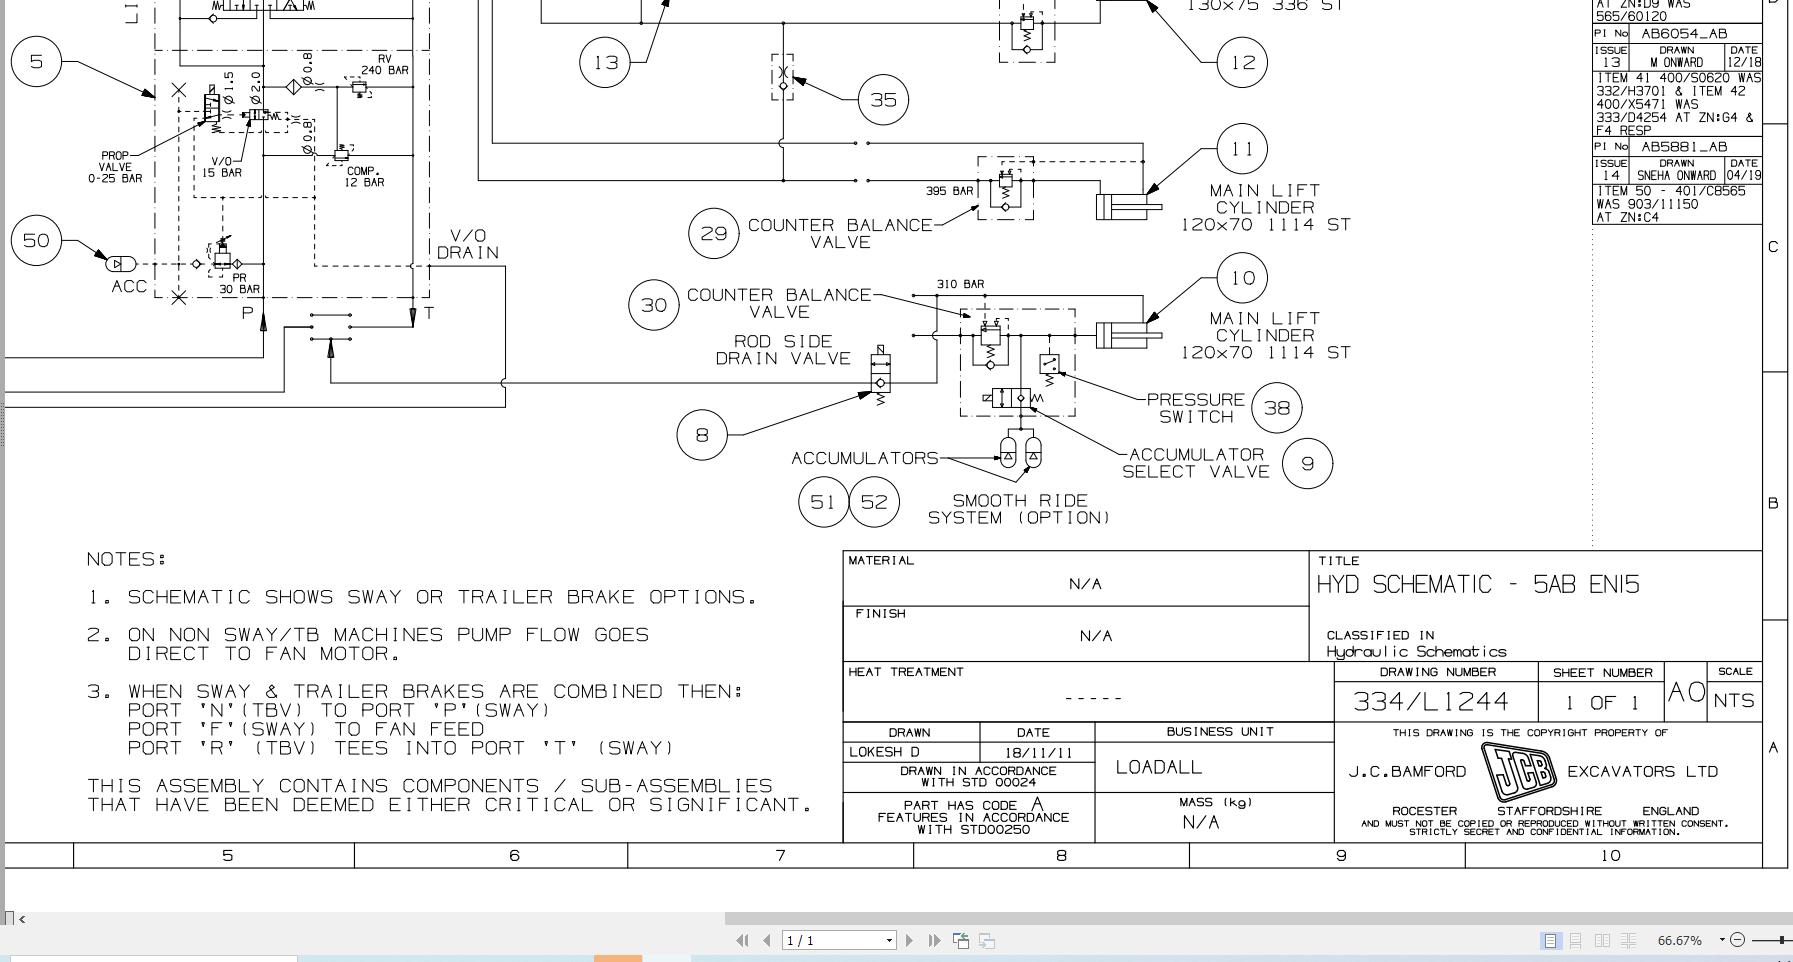Click item balloon 35
This screenshot has width=1793, height=962.
pos(884,99)
